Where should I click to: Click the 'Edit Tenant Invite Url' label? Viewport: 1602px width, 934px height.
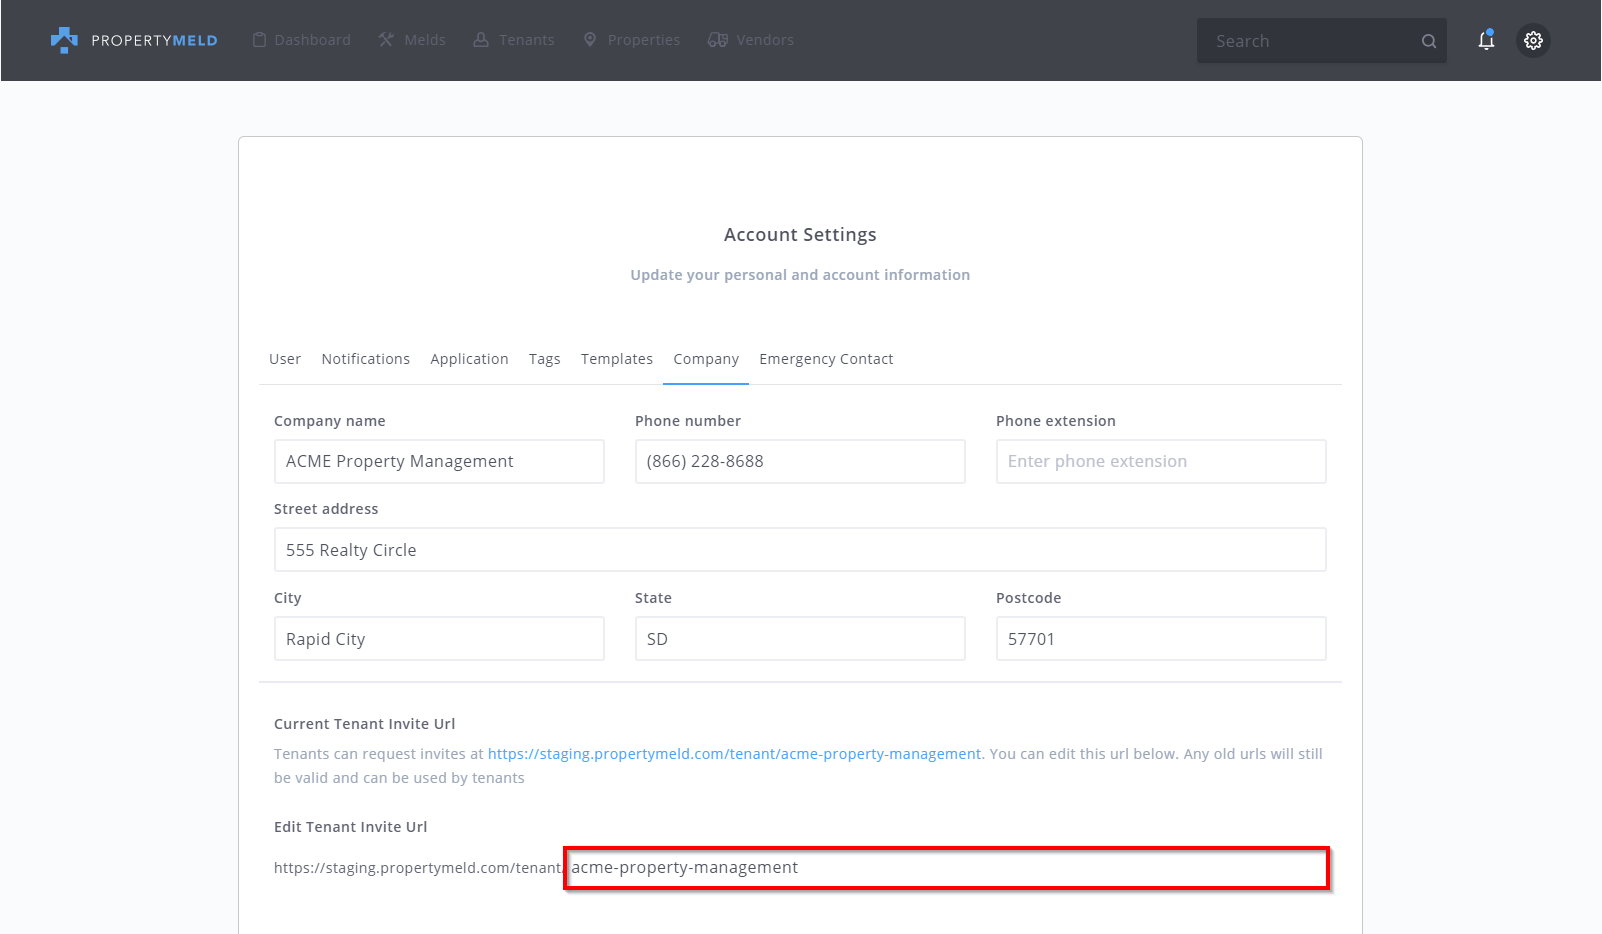coord(350,827)
